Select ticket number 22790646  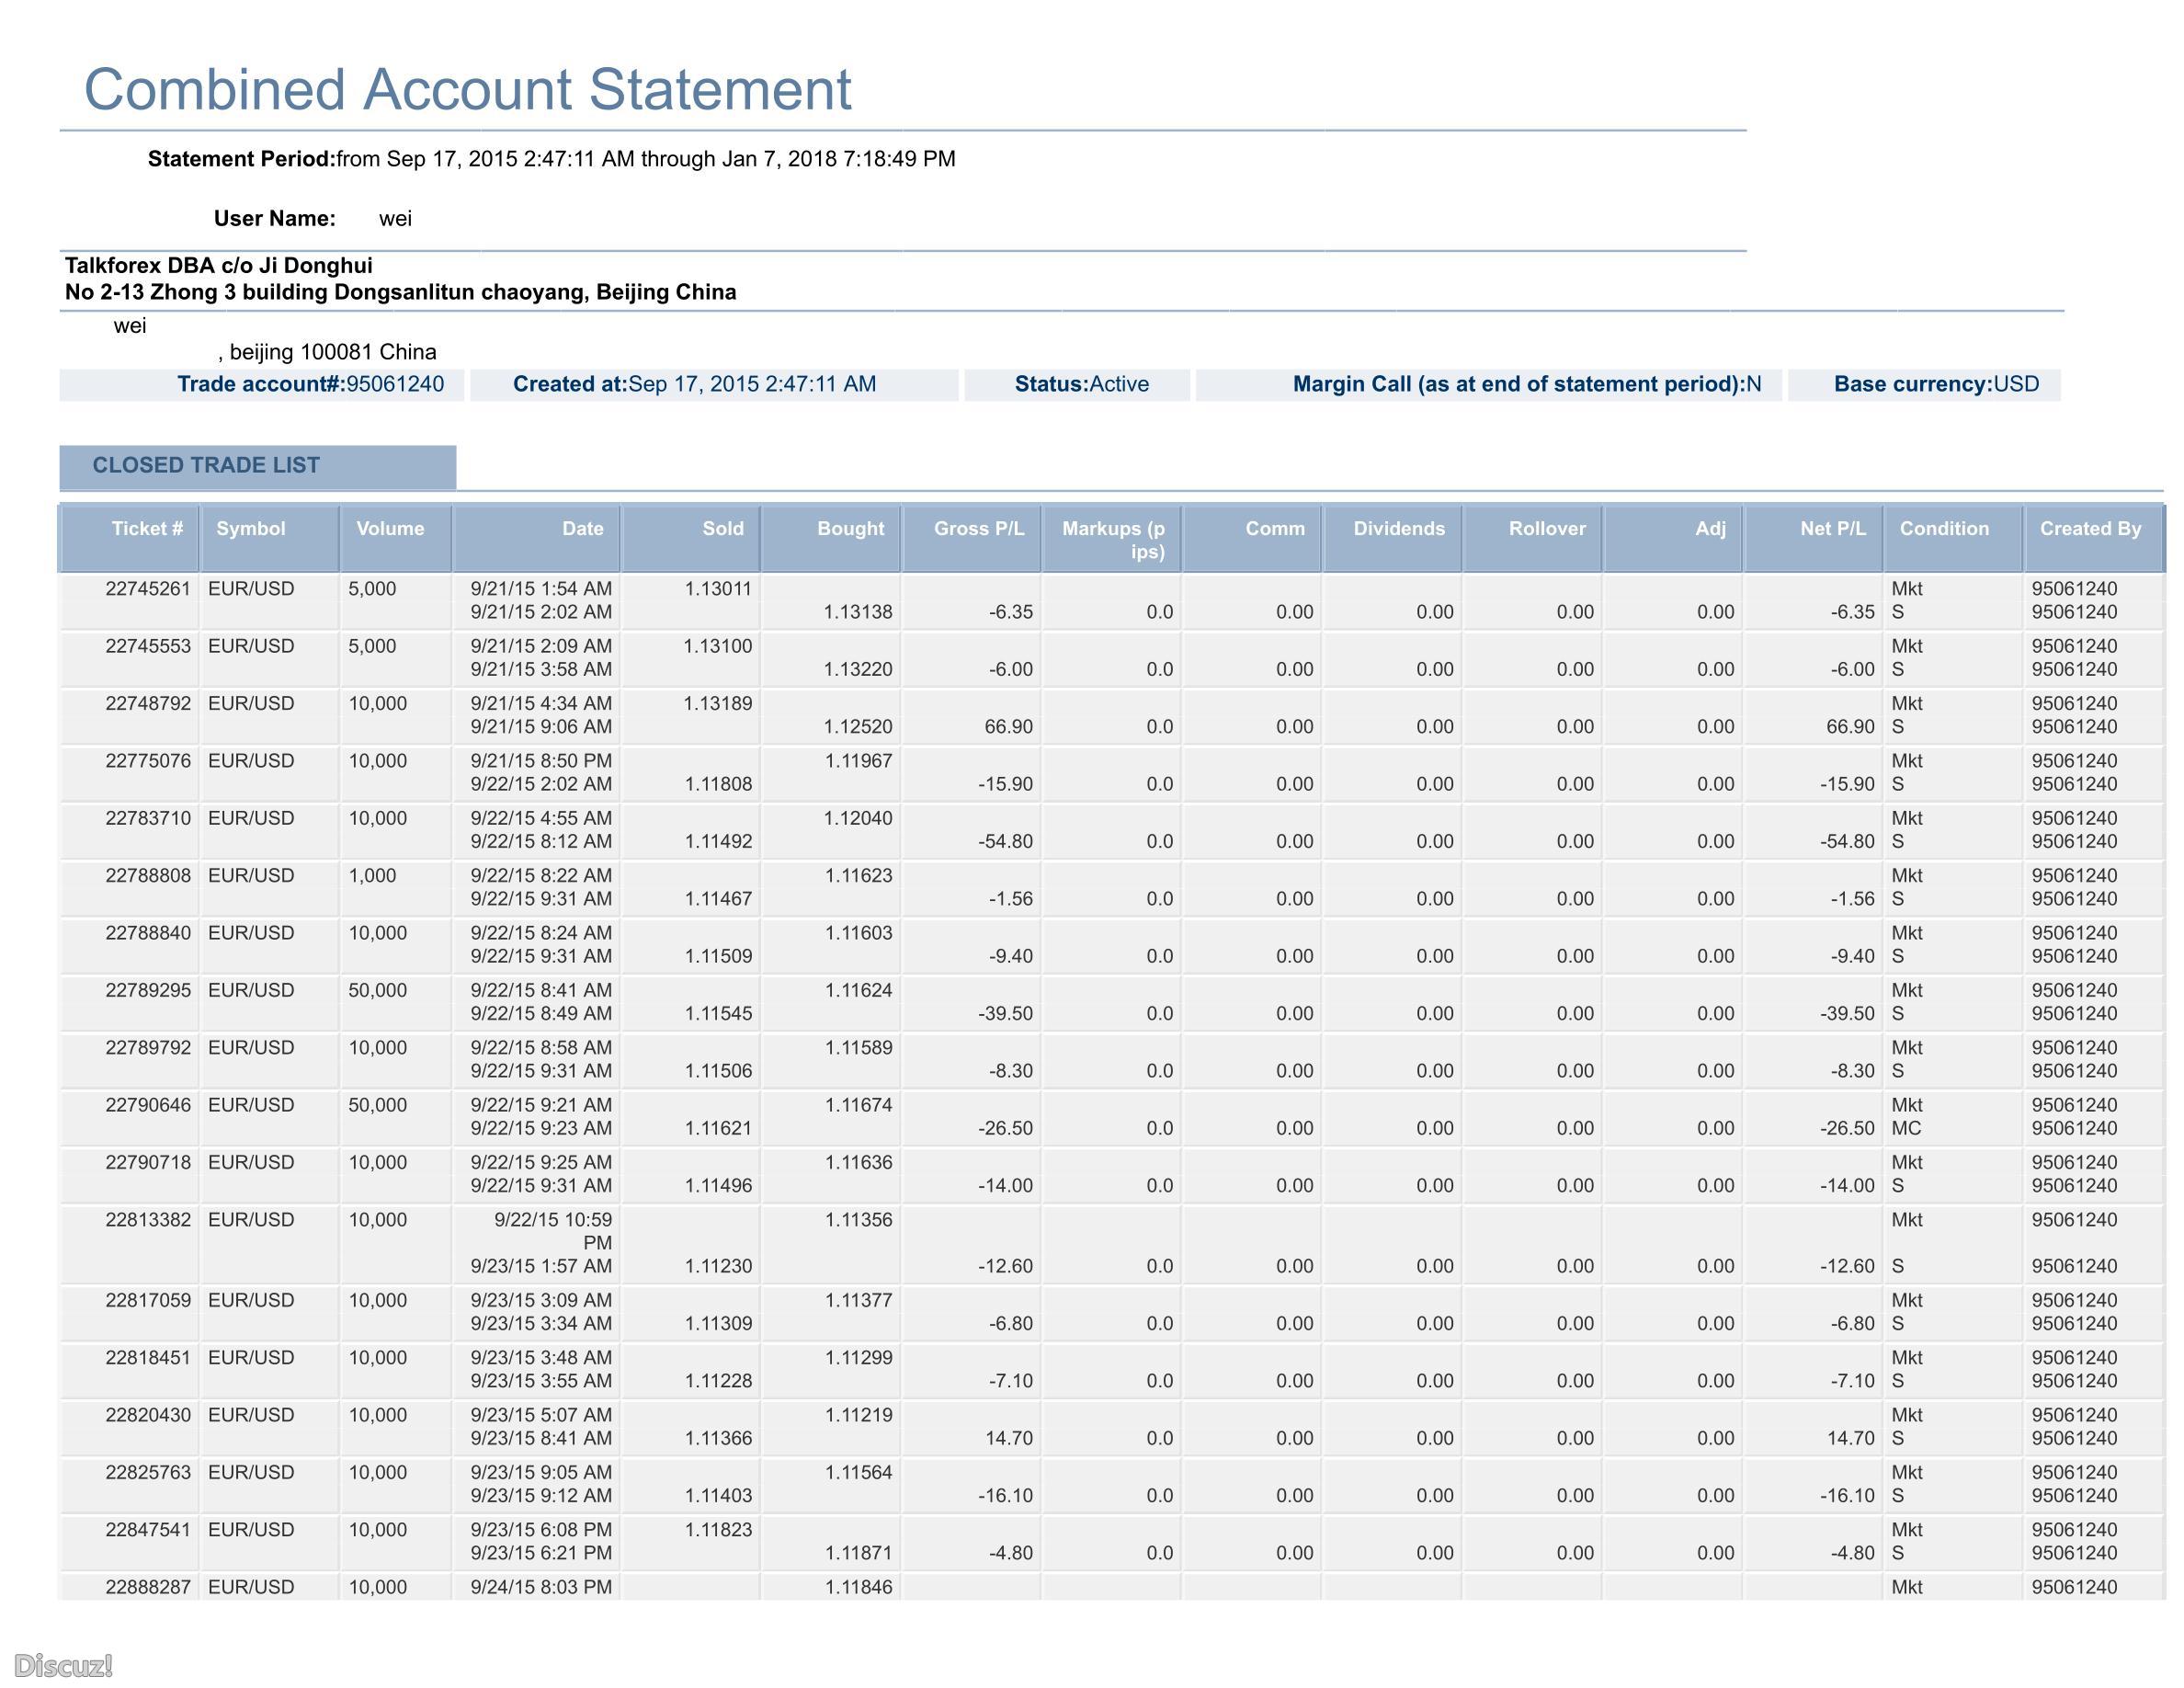(148, 1105)
